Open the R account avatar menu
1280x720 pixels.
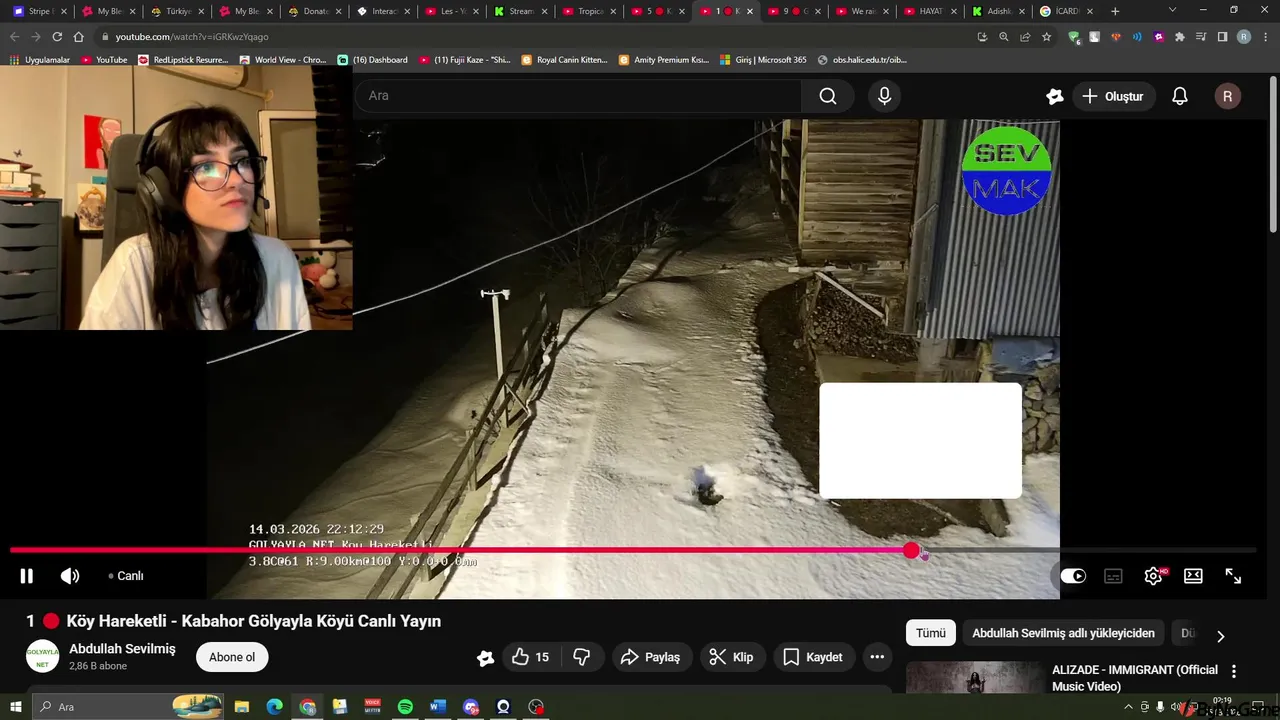1228,96
